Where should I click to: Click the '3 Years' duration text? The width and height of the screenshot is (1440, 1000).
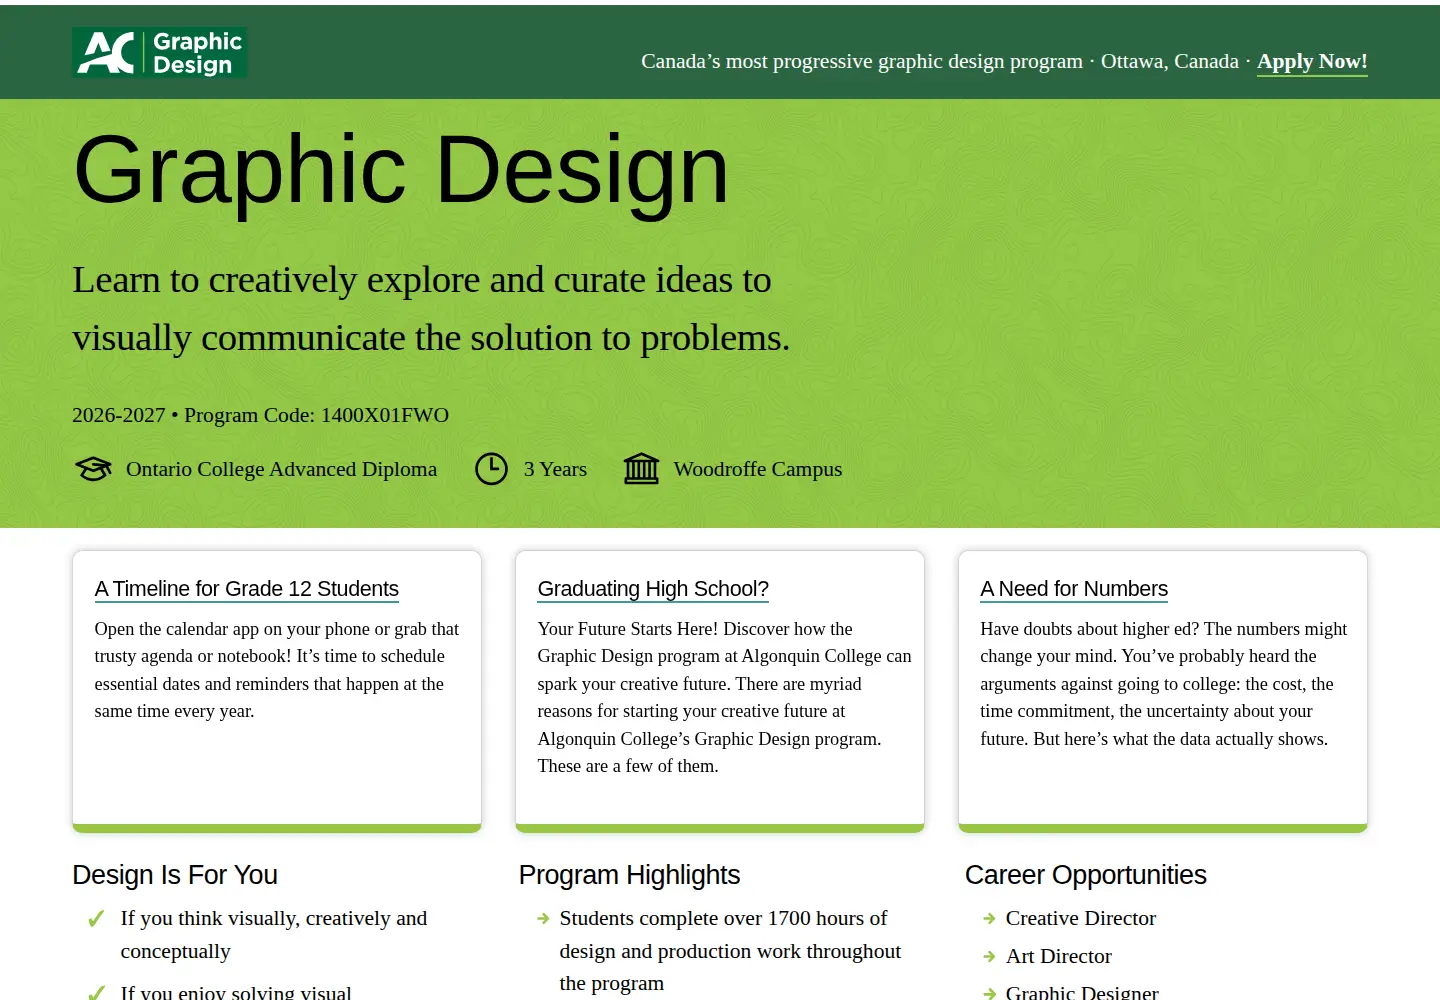tap(555, 469)
